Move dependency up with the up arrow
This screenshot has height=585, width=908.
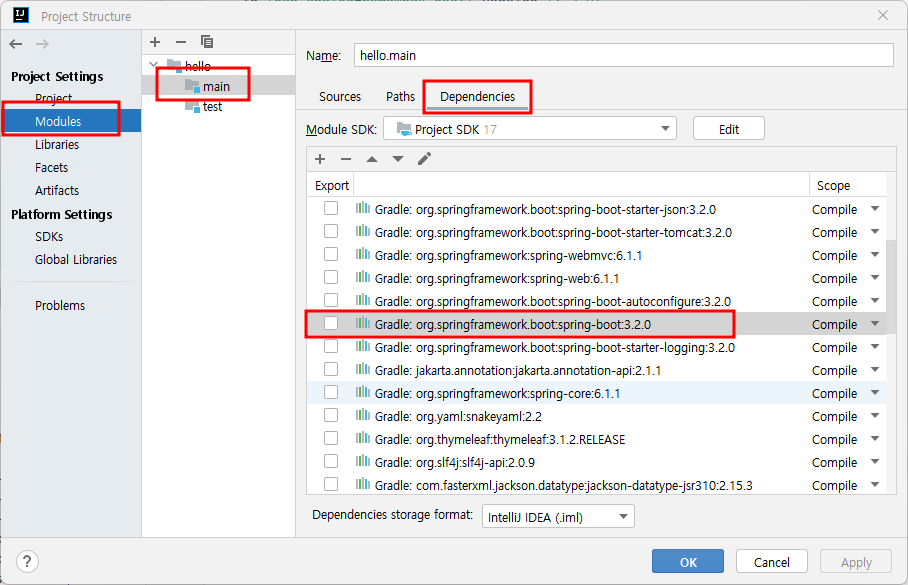[372, 159]
